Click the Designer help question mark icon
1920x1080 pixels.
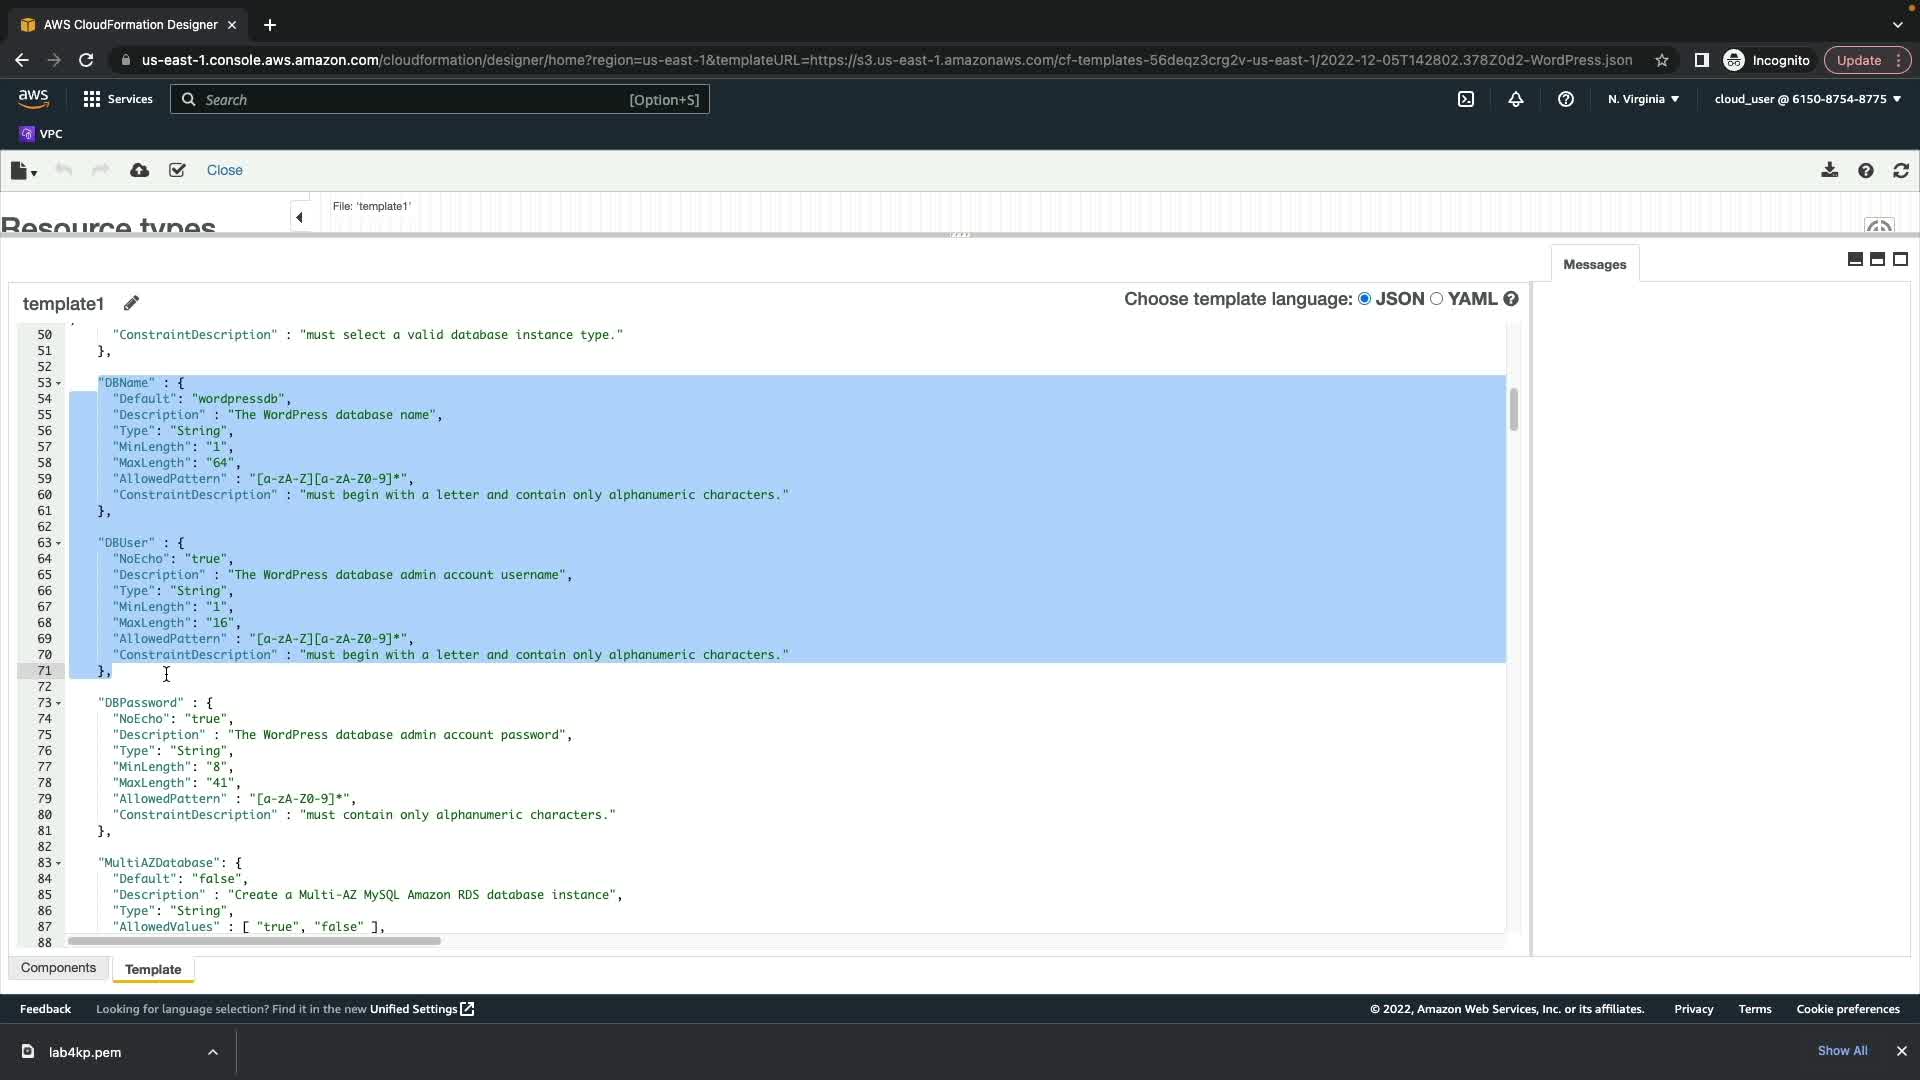[x=1865, y=171]
